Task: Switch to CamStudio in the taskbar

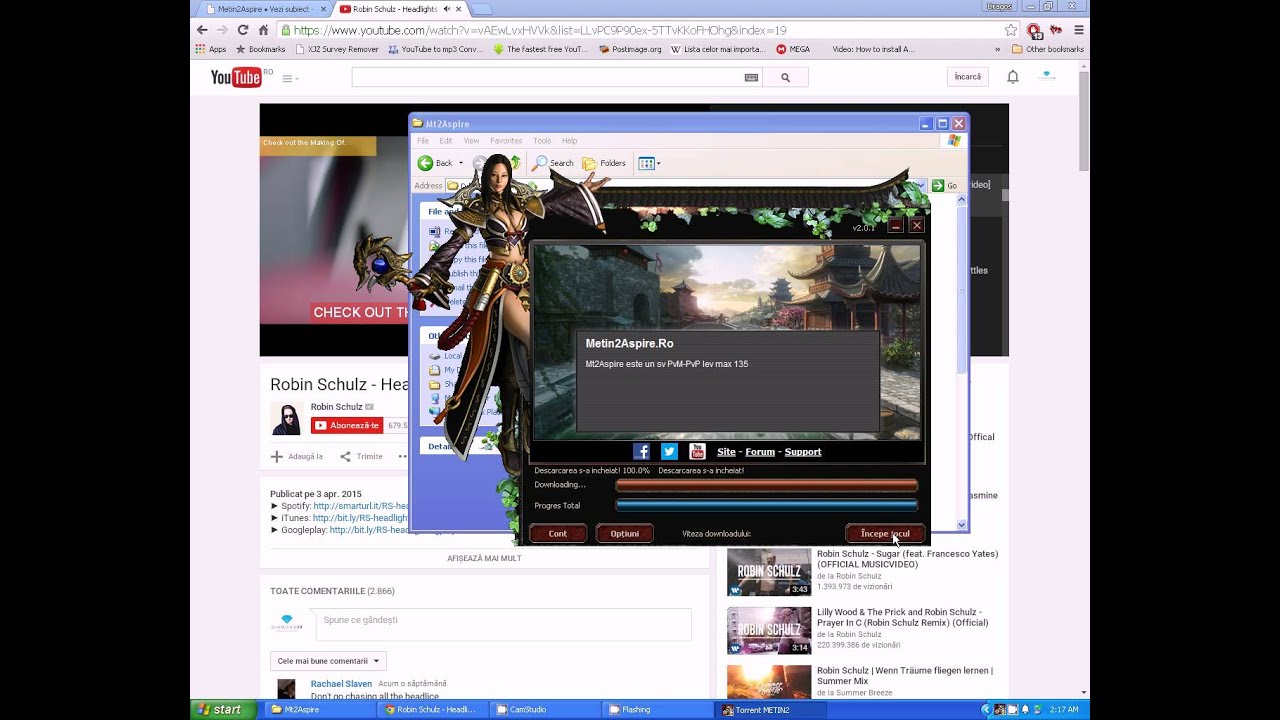Action: (x=545, y=710)
